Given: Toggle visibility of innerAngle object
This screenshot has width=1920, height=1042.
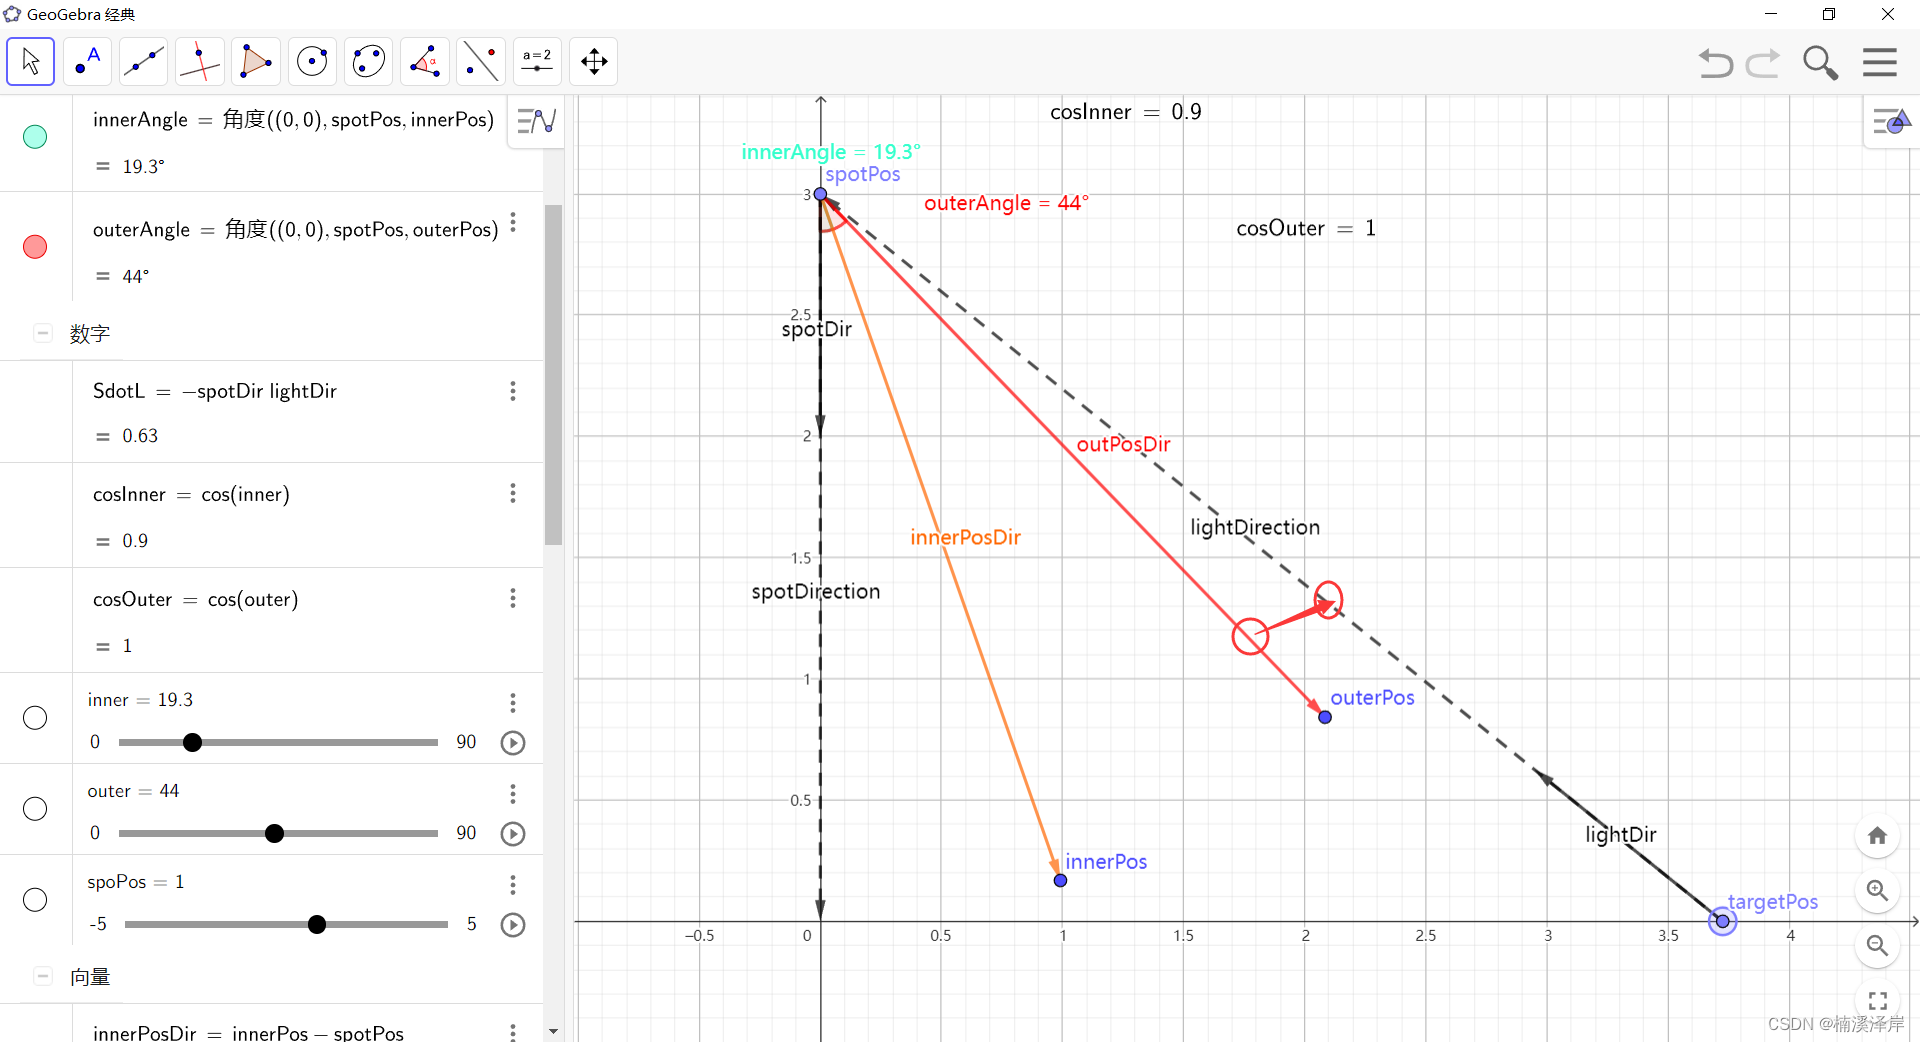Looking at the screenshot, I should coord(35,137).
